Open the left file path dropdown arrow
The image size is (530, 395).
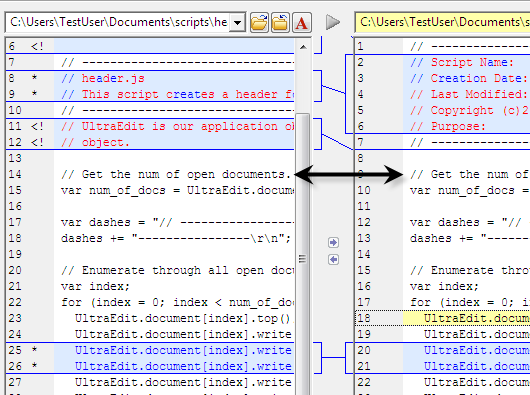coord(238,23)
